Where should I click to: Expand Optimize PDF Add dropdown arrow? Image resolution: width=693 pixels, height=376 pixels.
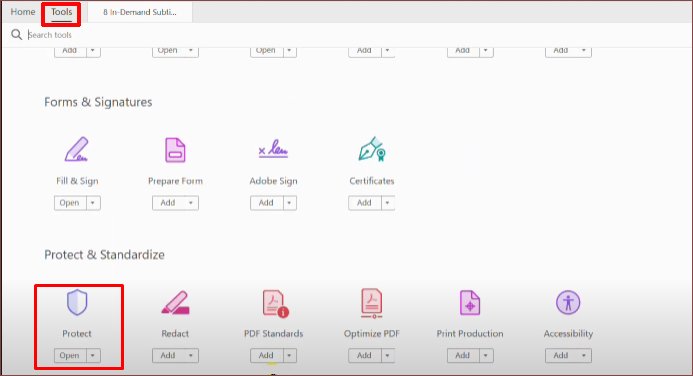pos(387,356)
